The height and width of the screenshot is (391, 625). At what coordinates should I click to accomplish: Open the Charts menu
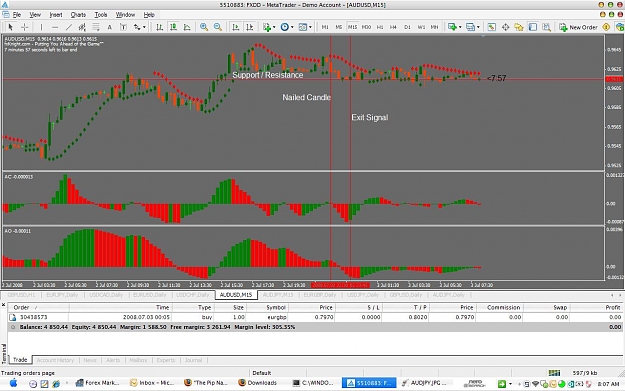click(x=78, y=15)
